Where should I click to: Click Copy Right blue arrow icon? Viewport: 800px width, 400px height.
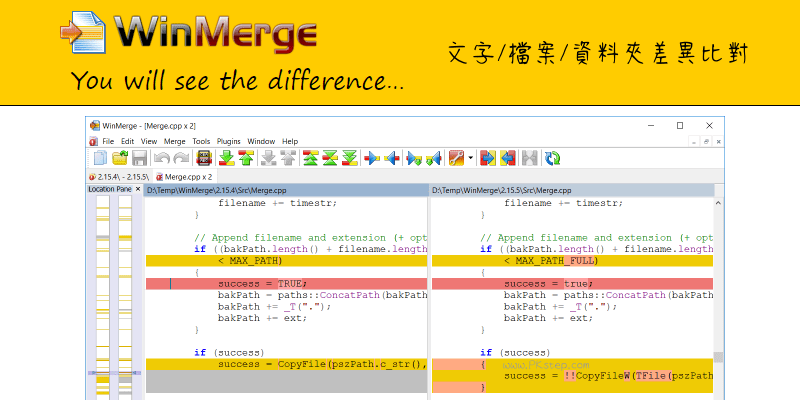point(372,158)
